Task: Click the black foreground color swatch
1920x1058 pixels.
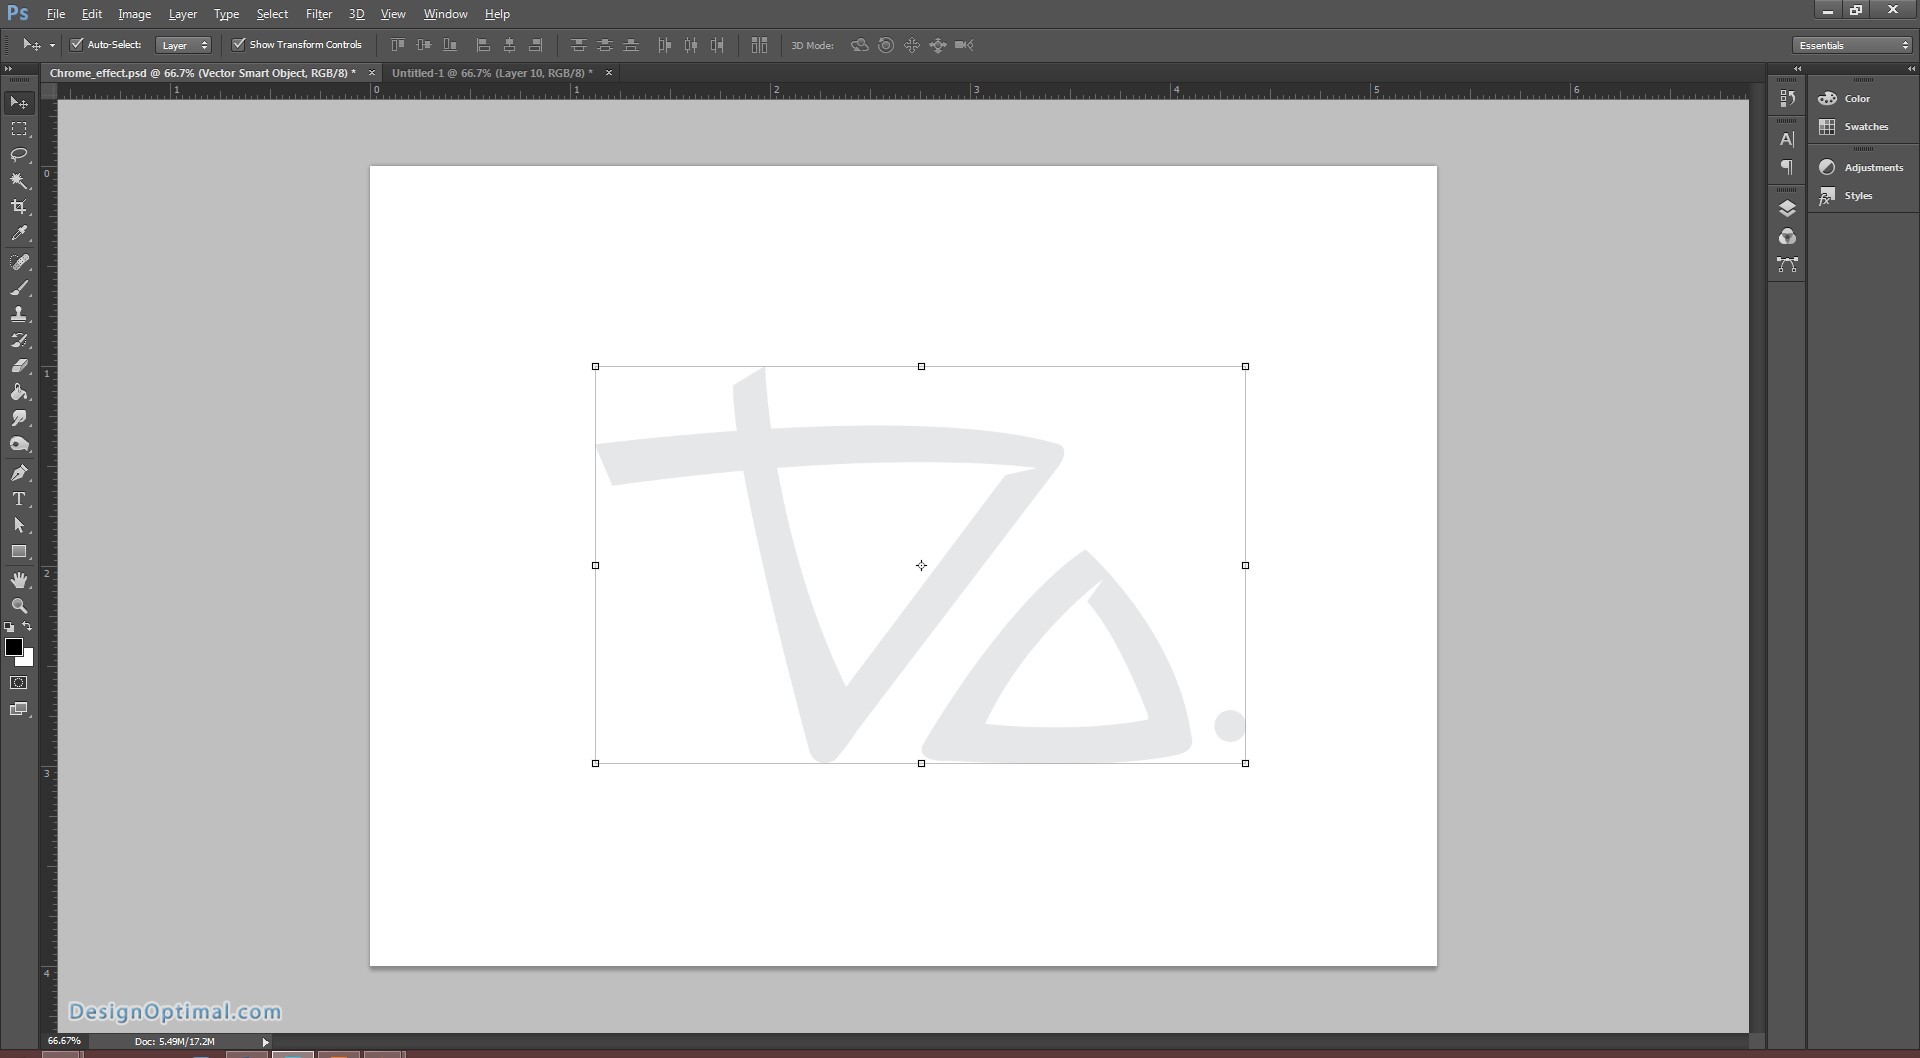Action: 13,647
